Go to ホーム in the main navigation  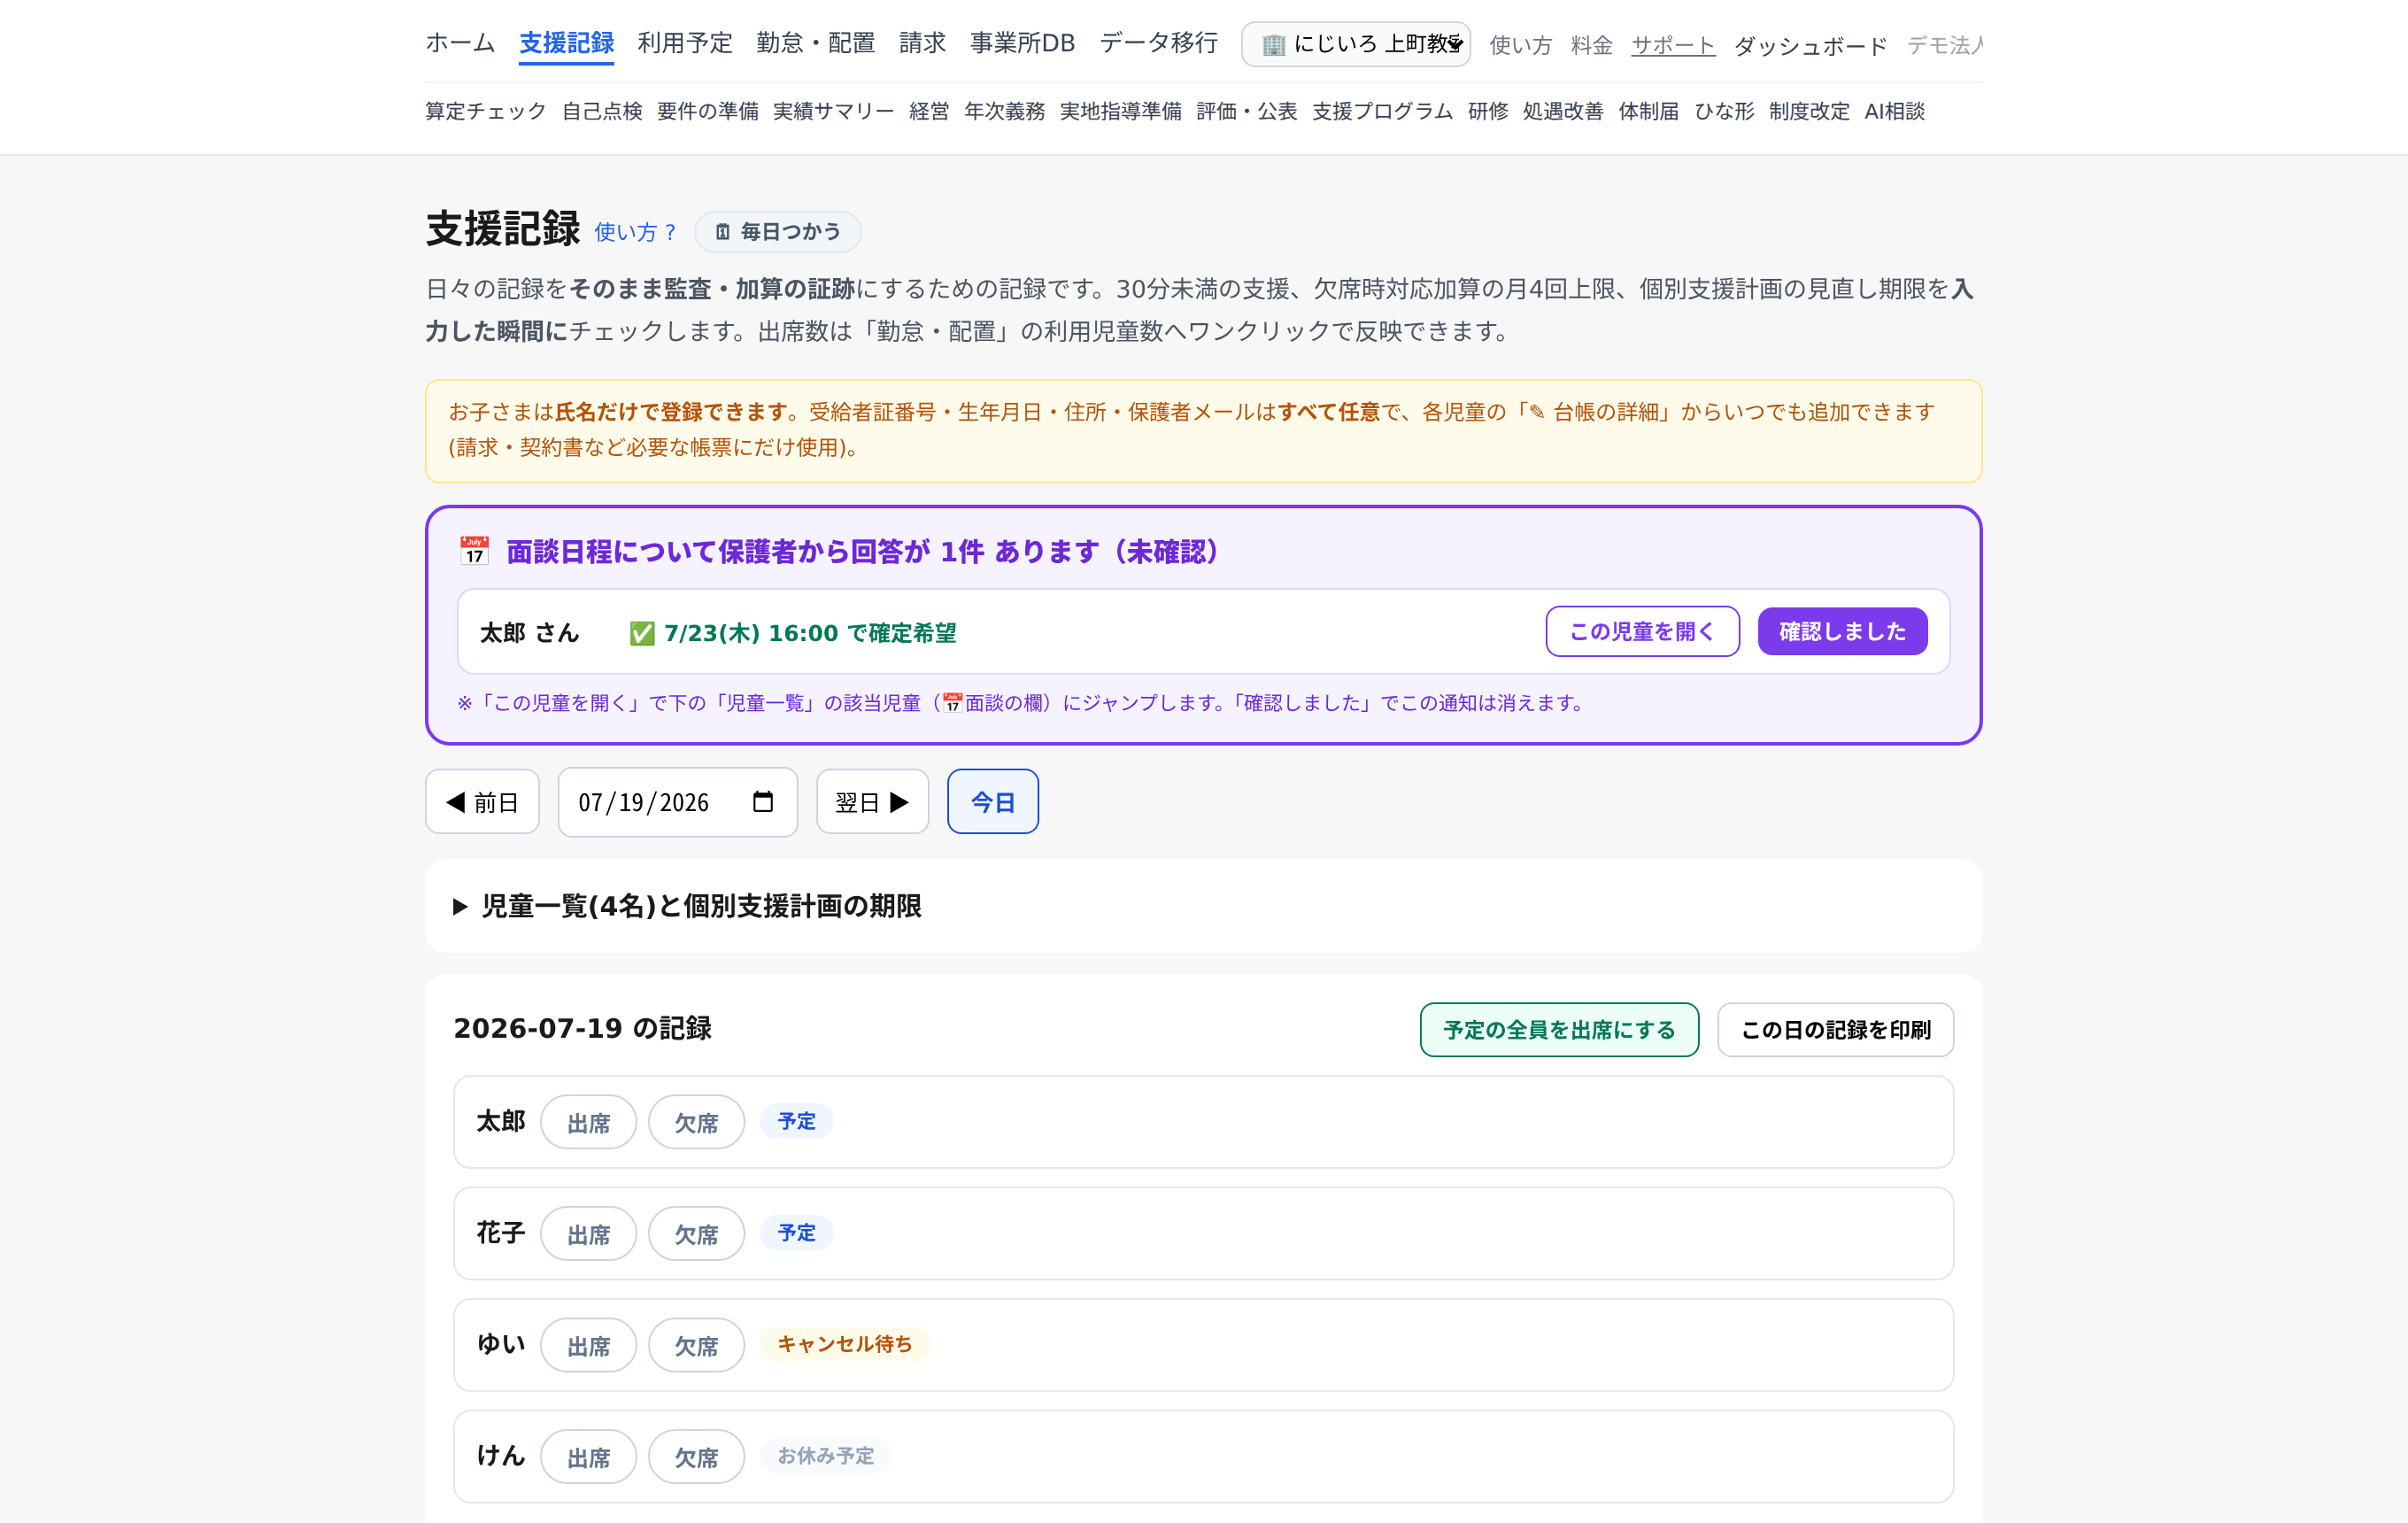point(460,43)
